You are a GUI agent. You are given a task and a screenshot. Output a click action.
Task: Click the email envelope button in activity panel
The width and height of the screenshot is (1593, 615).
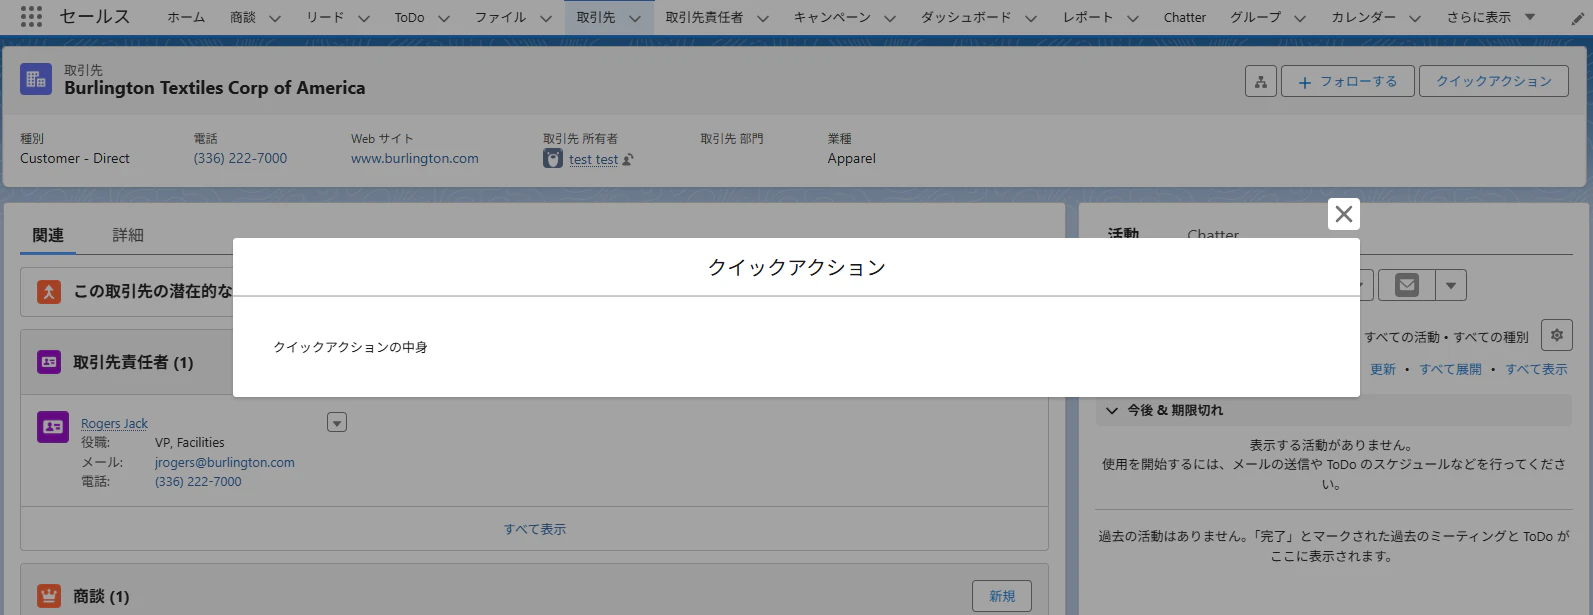(x=1407, y=285)
